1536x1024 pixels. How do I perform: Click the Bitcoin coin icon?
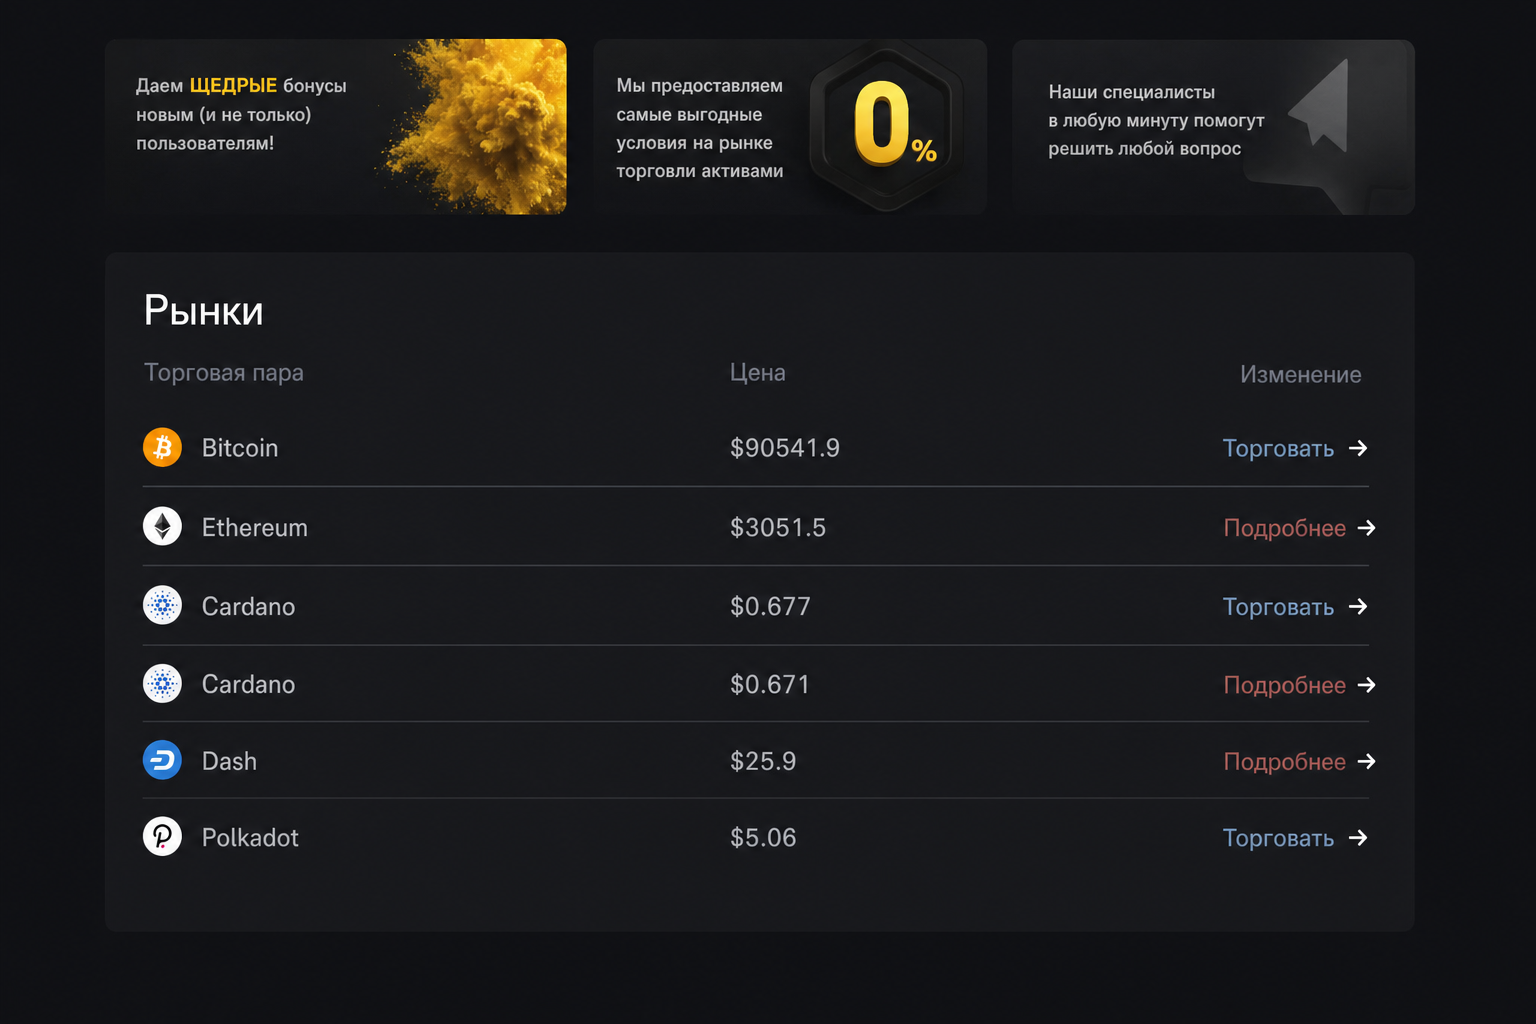point(162,447)
